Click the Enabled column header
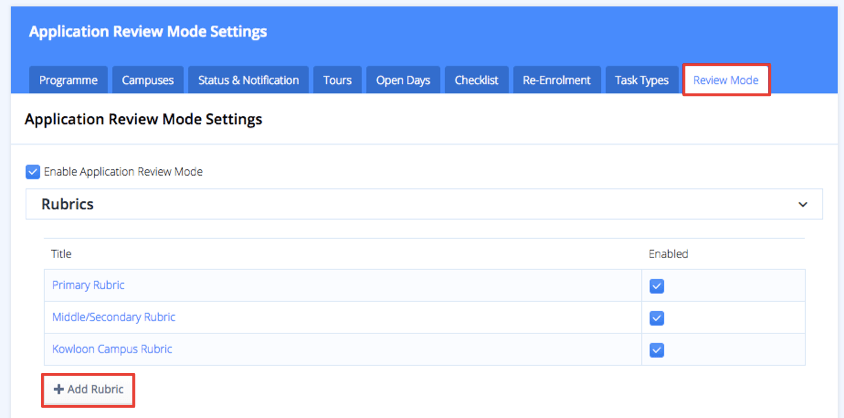The width and height of the screenshot is (844, 418). 668,254
